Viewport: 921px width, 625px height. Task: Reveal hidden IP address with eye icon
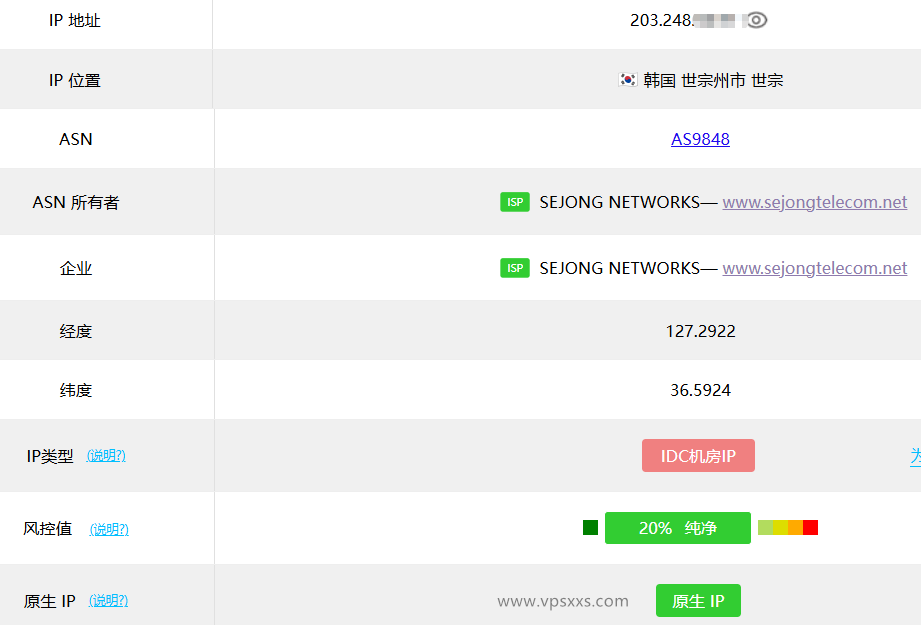click(757, 21)
